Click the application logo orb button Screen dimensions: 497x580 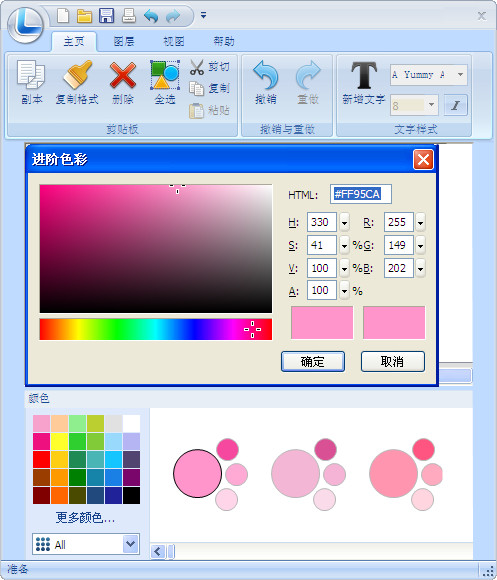click(26, 25)
